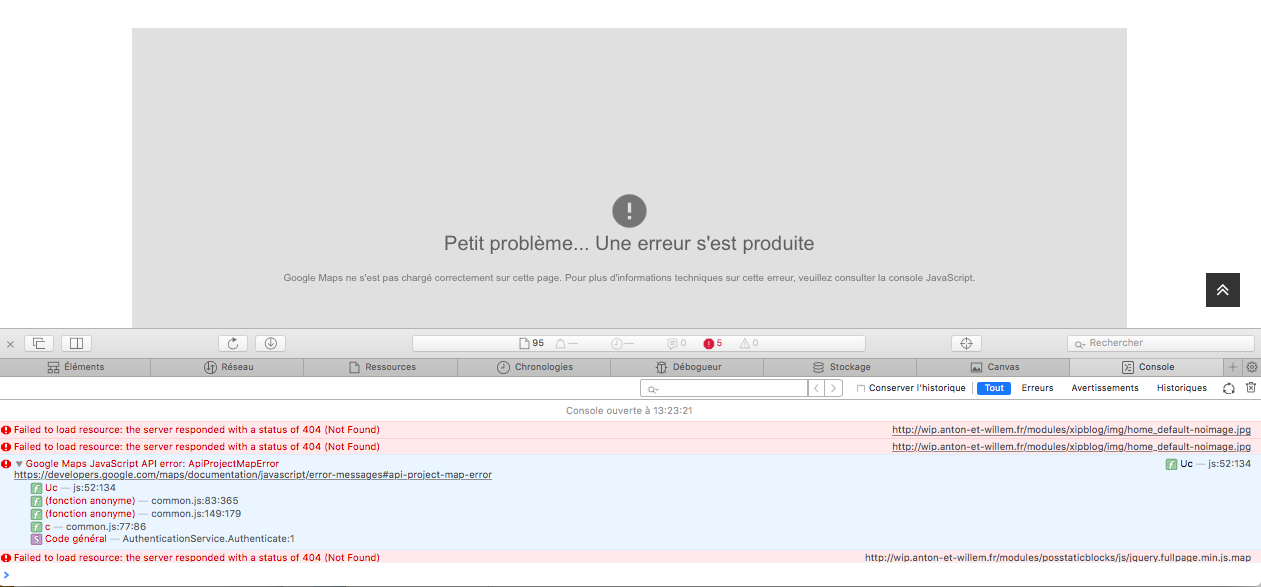Click the console garbage collect icon
1261x587 pixels.
tap(1229, 388)
